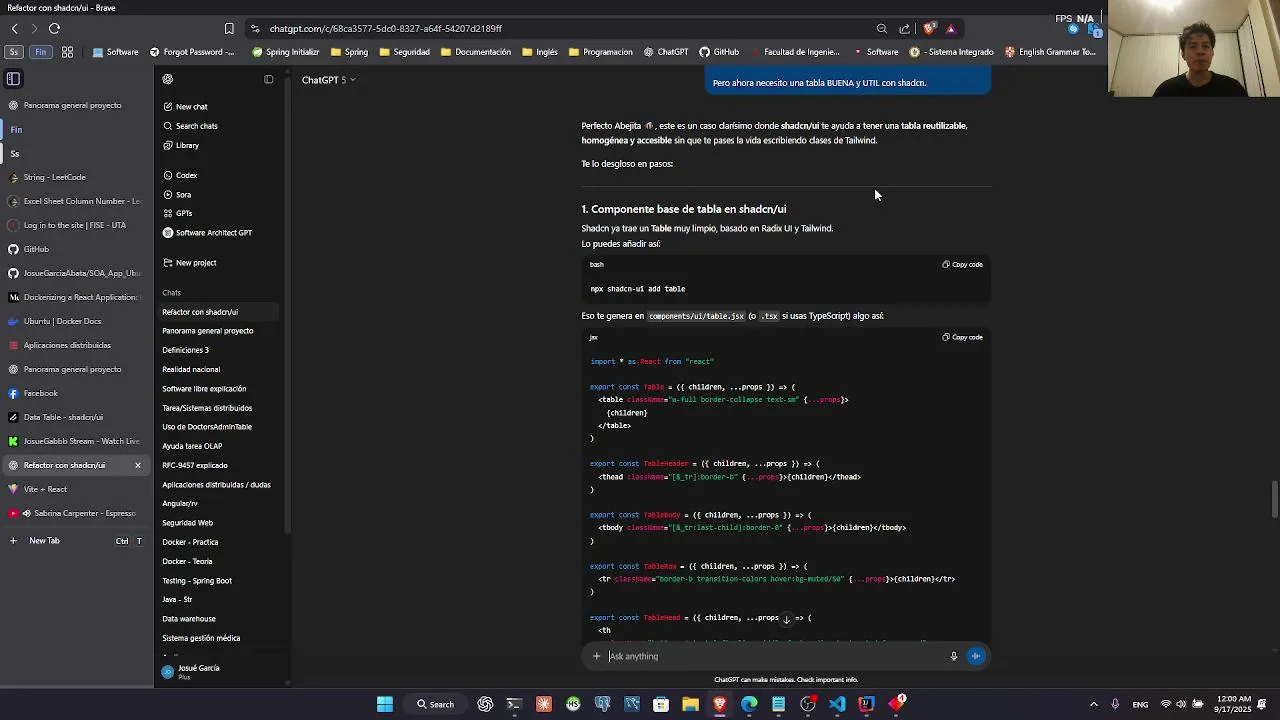This screenshot has height=720, width=1280.
Task: Click the plus attach button in composer
Action: coord(596,656)
